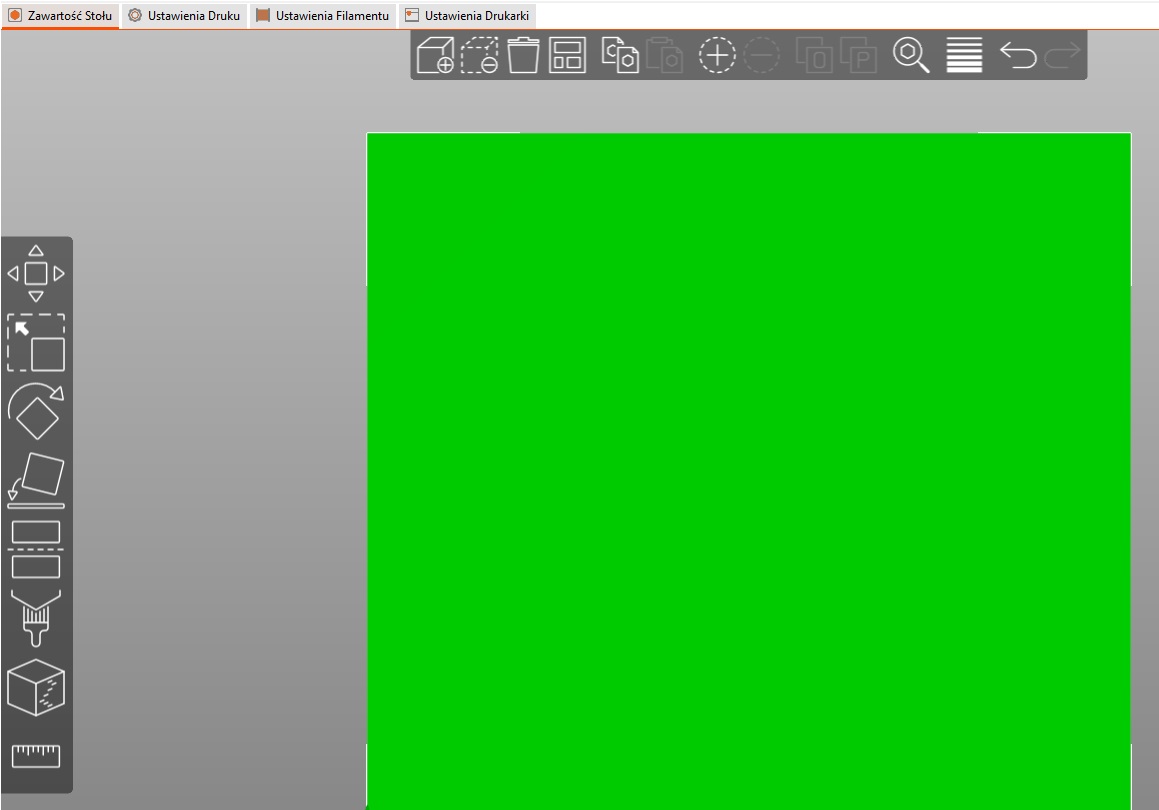Select the Rotate tool

[36, 411]
